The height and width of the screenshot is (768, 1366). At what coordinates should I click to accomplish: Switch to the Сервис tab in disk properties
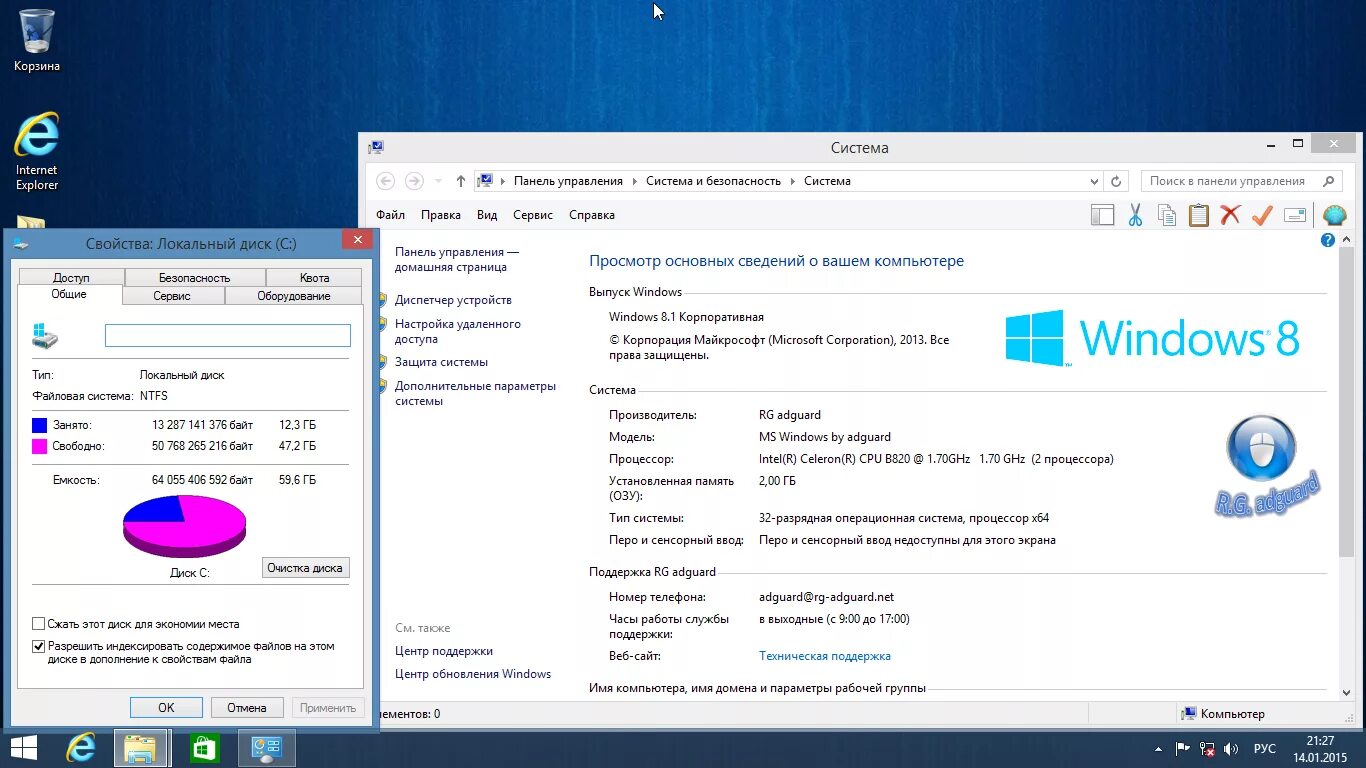click(172, 296)
